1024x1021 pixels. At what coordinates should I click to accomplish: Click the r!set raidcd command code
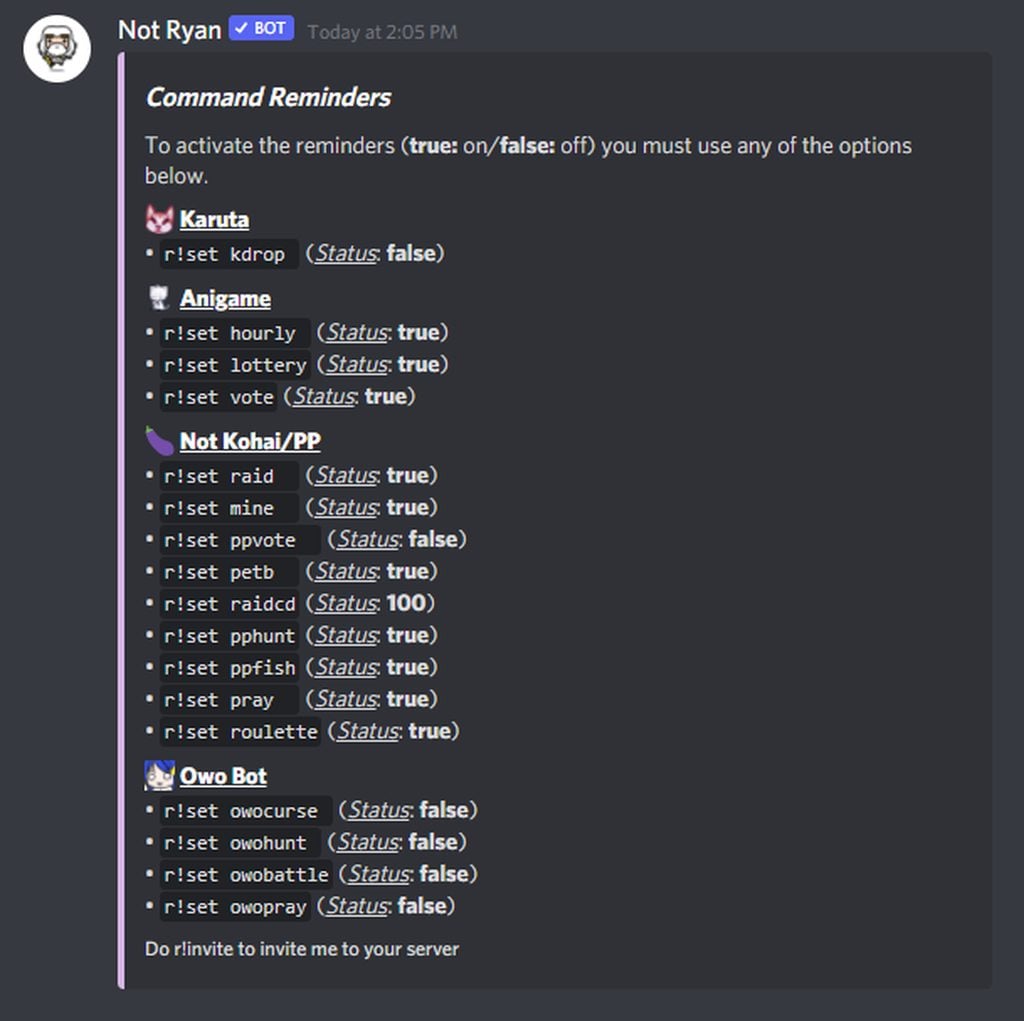tap(229, 604)
